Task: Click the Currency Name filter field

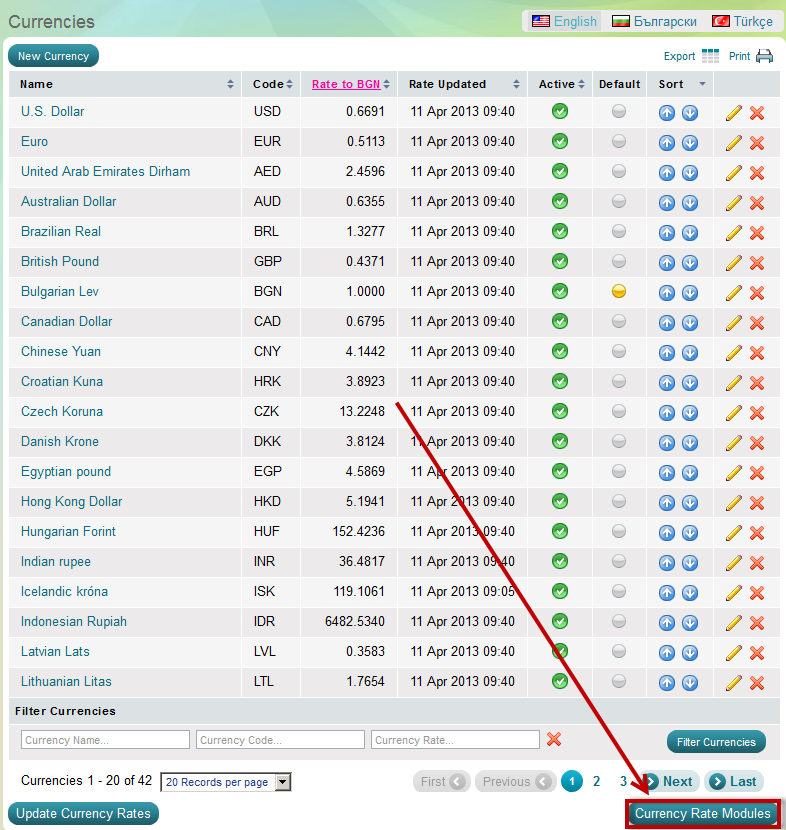Action: click(105, 740)
